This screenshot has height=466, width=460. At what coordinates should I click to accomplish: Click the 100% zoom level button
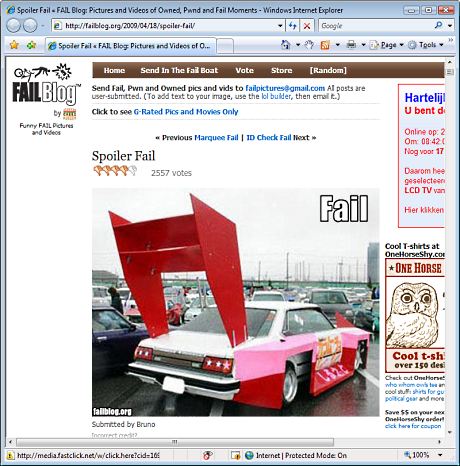(x=417, y=455)
